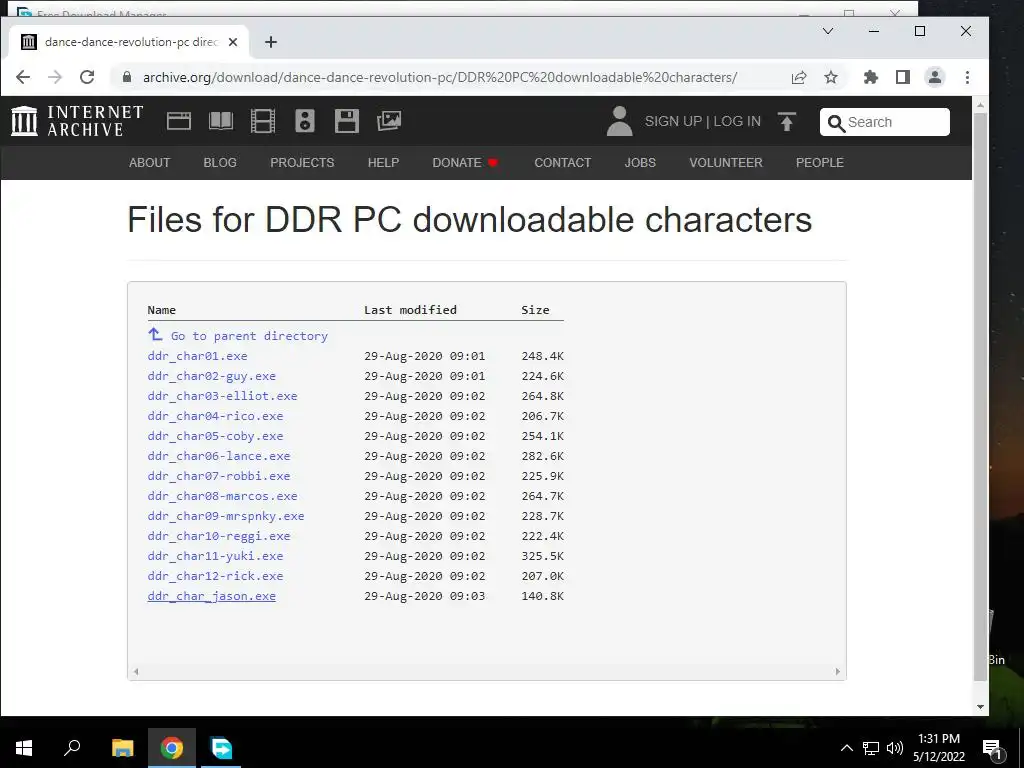Open Images picture icon
This screenshot has width=1024, height=768.
coord(389,121)
